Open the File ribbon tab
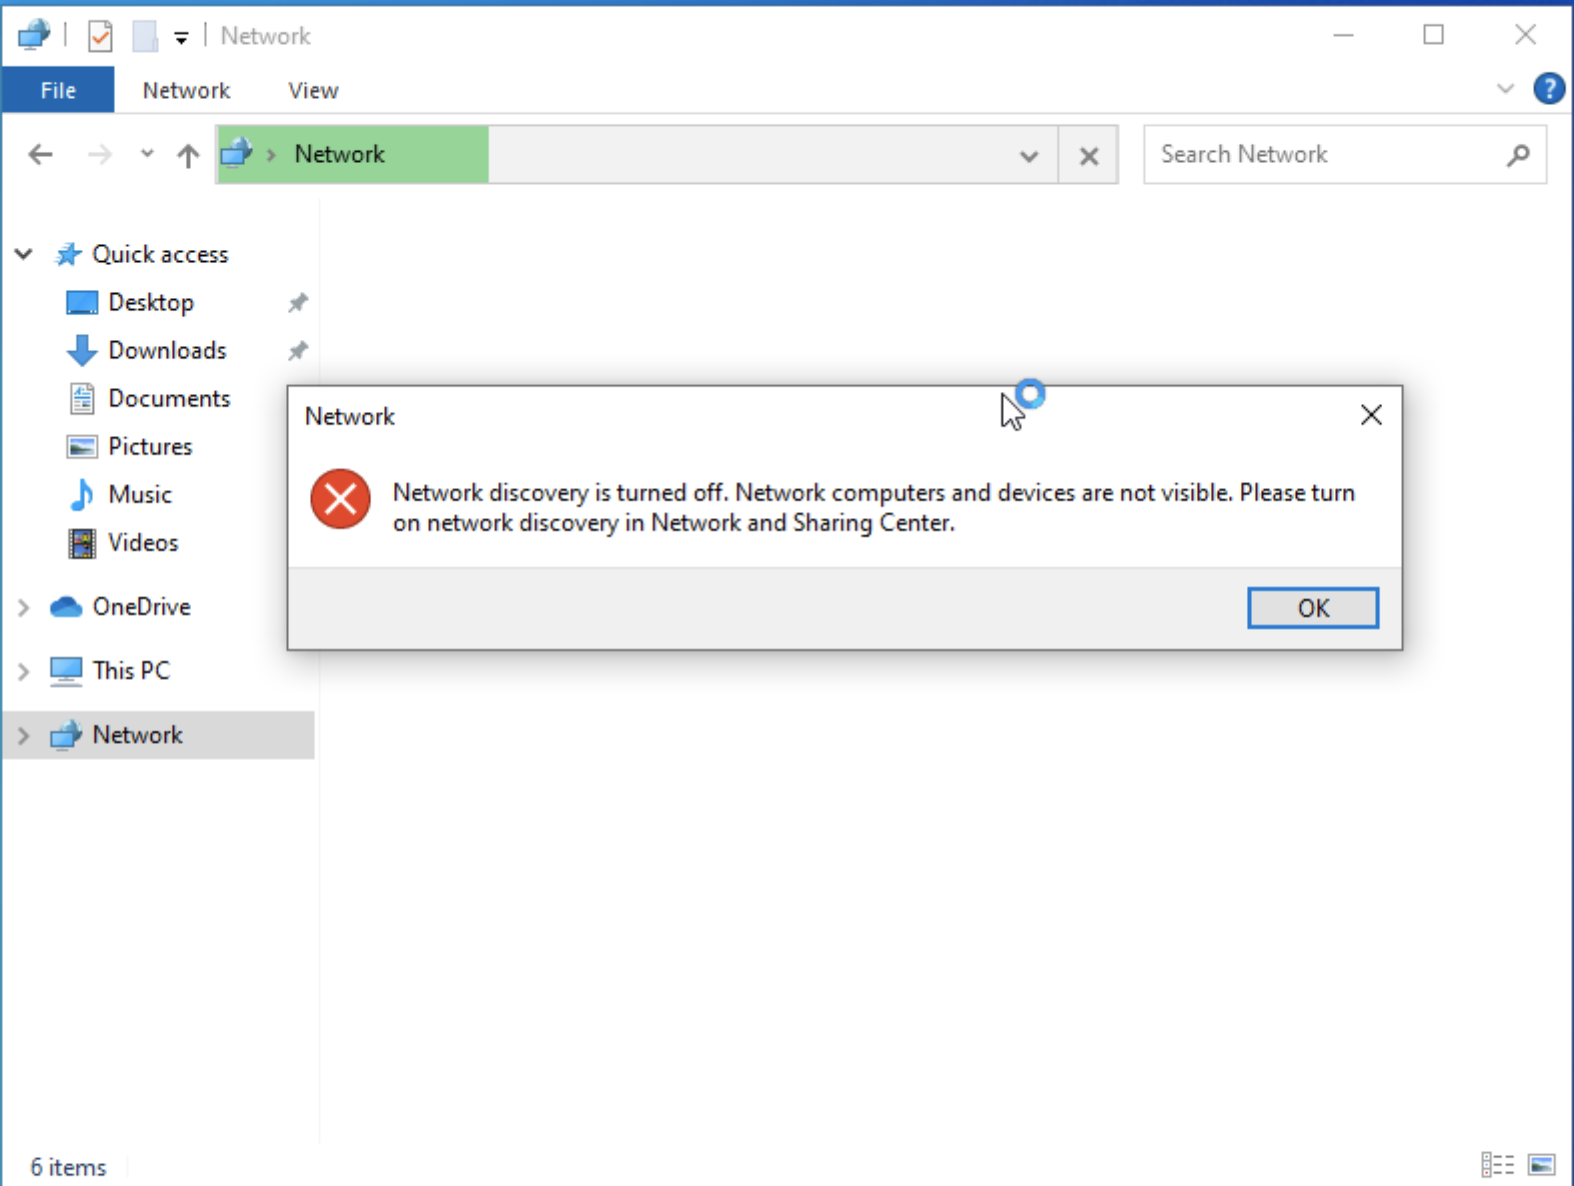Viewport: 1574px width, 1186px height. 58,91
